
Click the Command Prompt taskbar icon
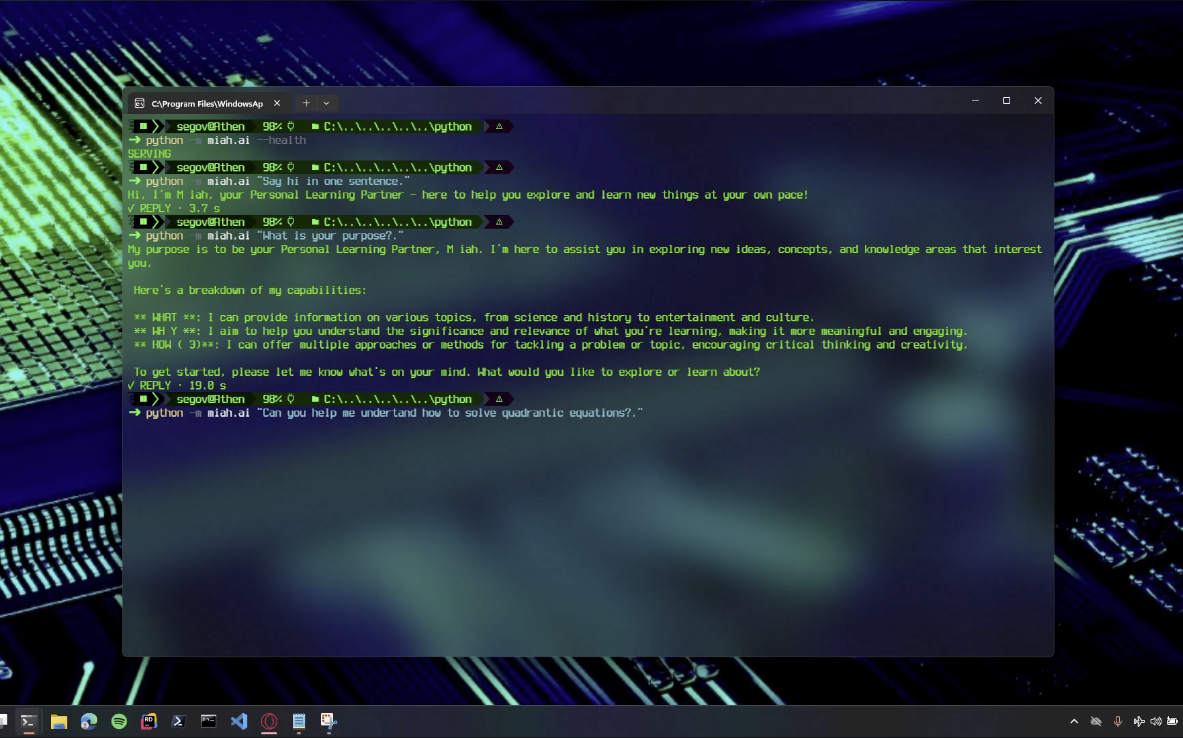coord(208,721)
